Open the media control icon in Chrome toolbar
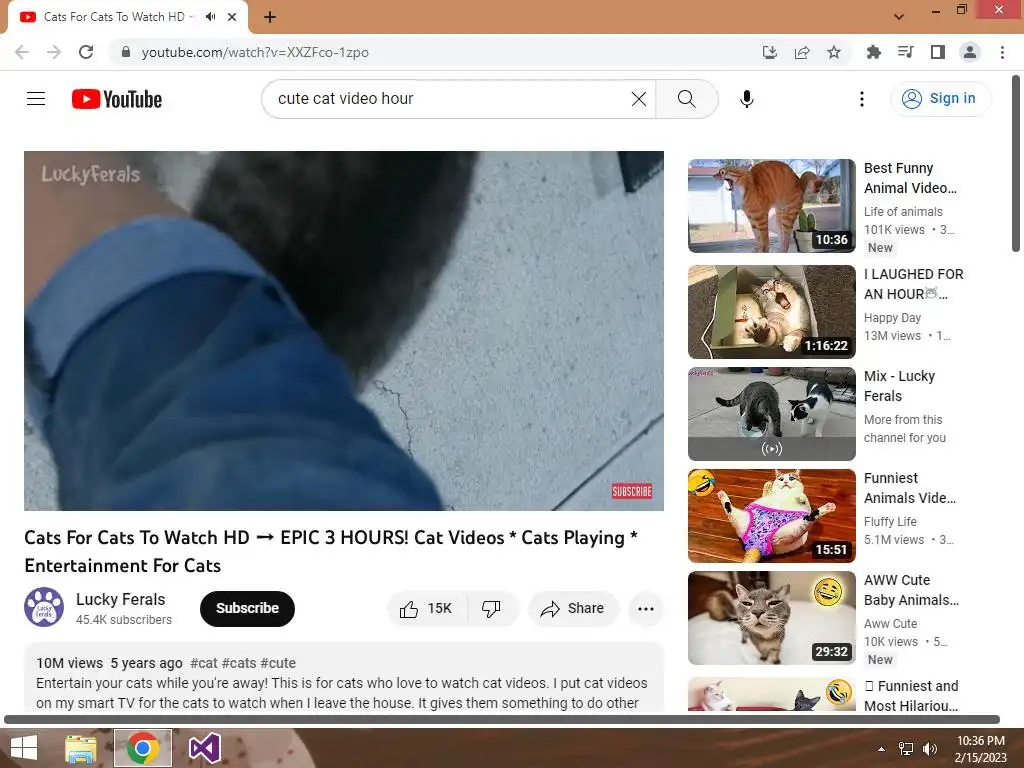 click(905, 52)
